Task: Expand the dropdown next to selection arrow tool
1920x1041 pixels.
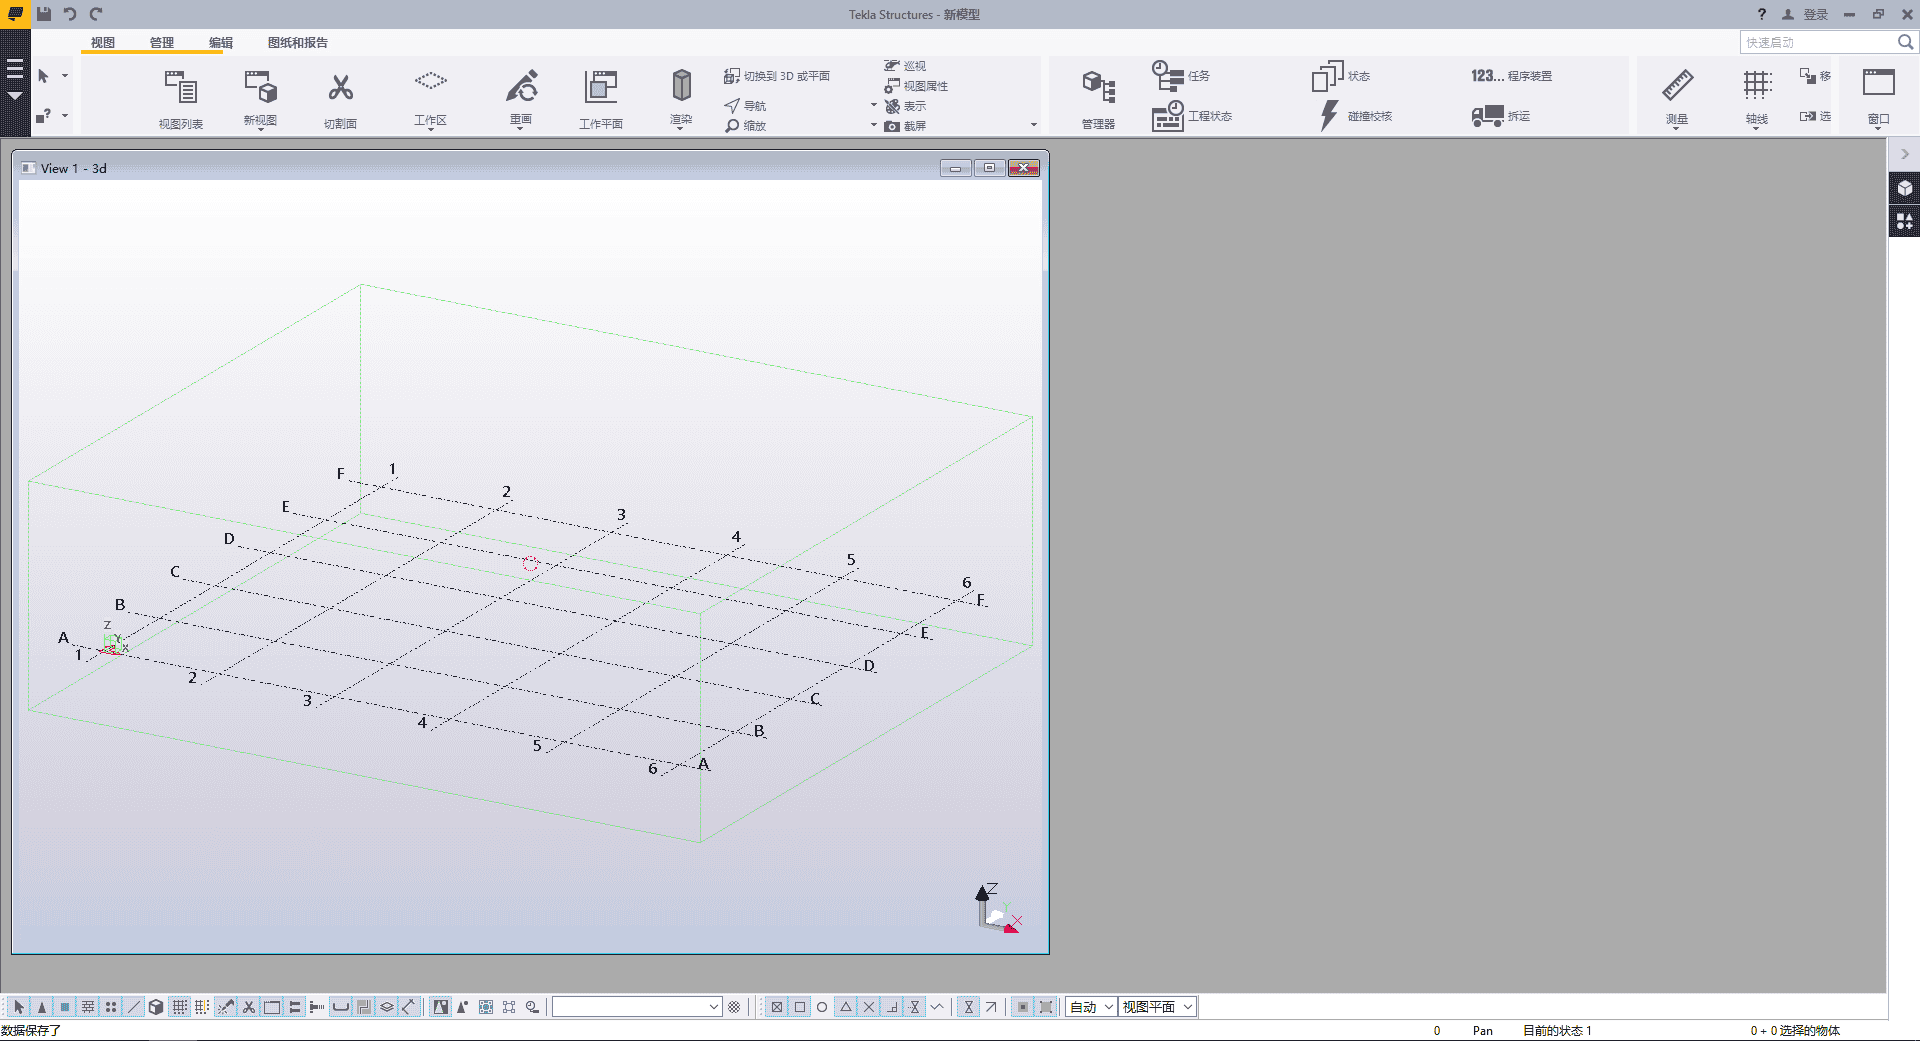Action: [x=65, y=76]
